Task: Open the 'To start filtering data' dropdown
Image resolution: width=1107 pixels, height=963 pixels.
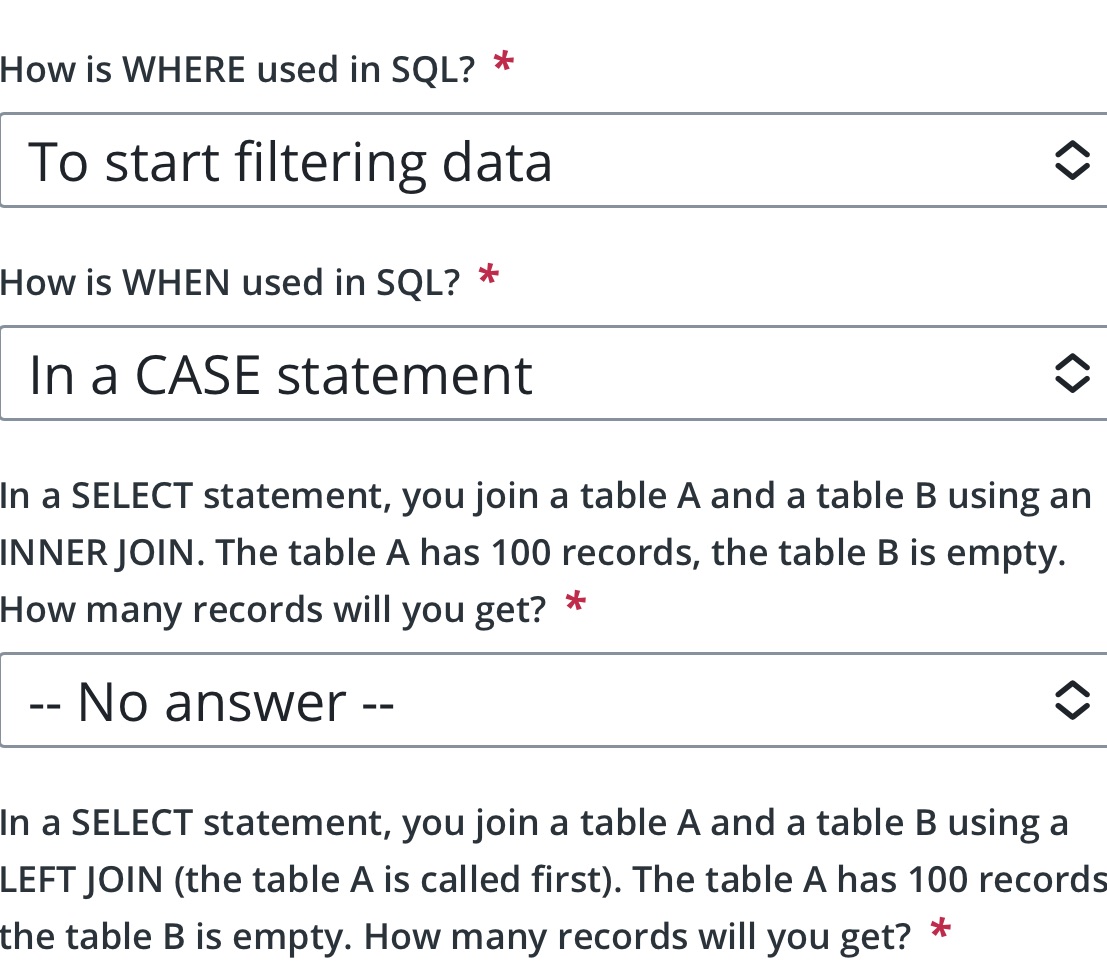Action: coord(400,160)
